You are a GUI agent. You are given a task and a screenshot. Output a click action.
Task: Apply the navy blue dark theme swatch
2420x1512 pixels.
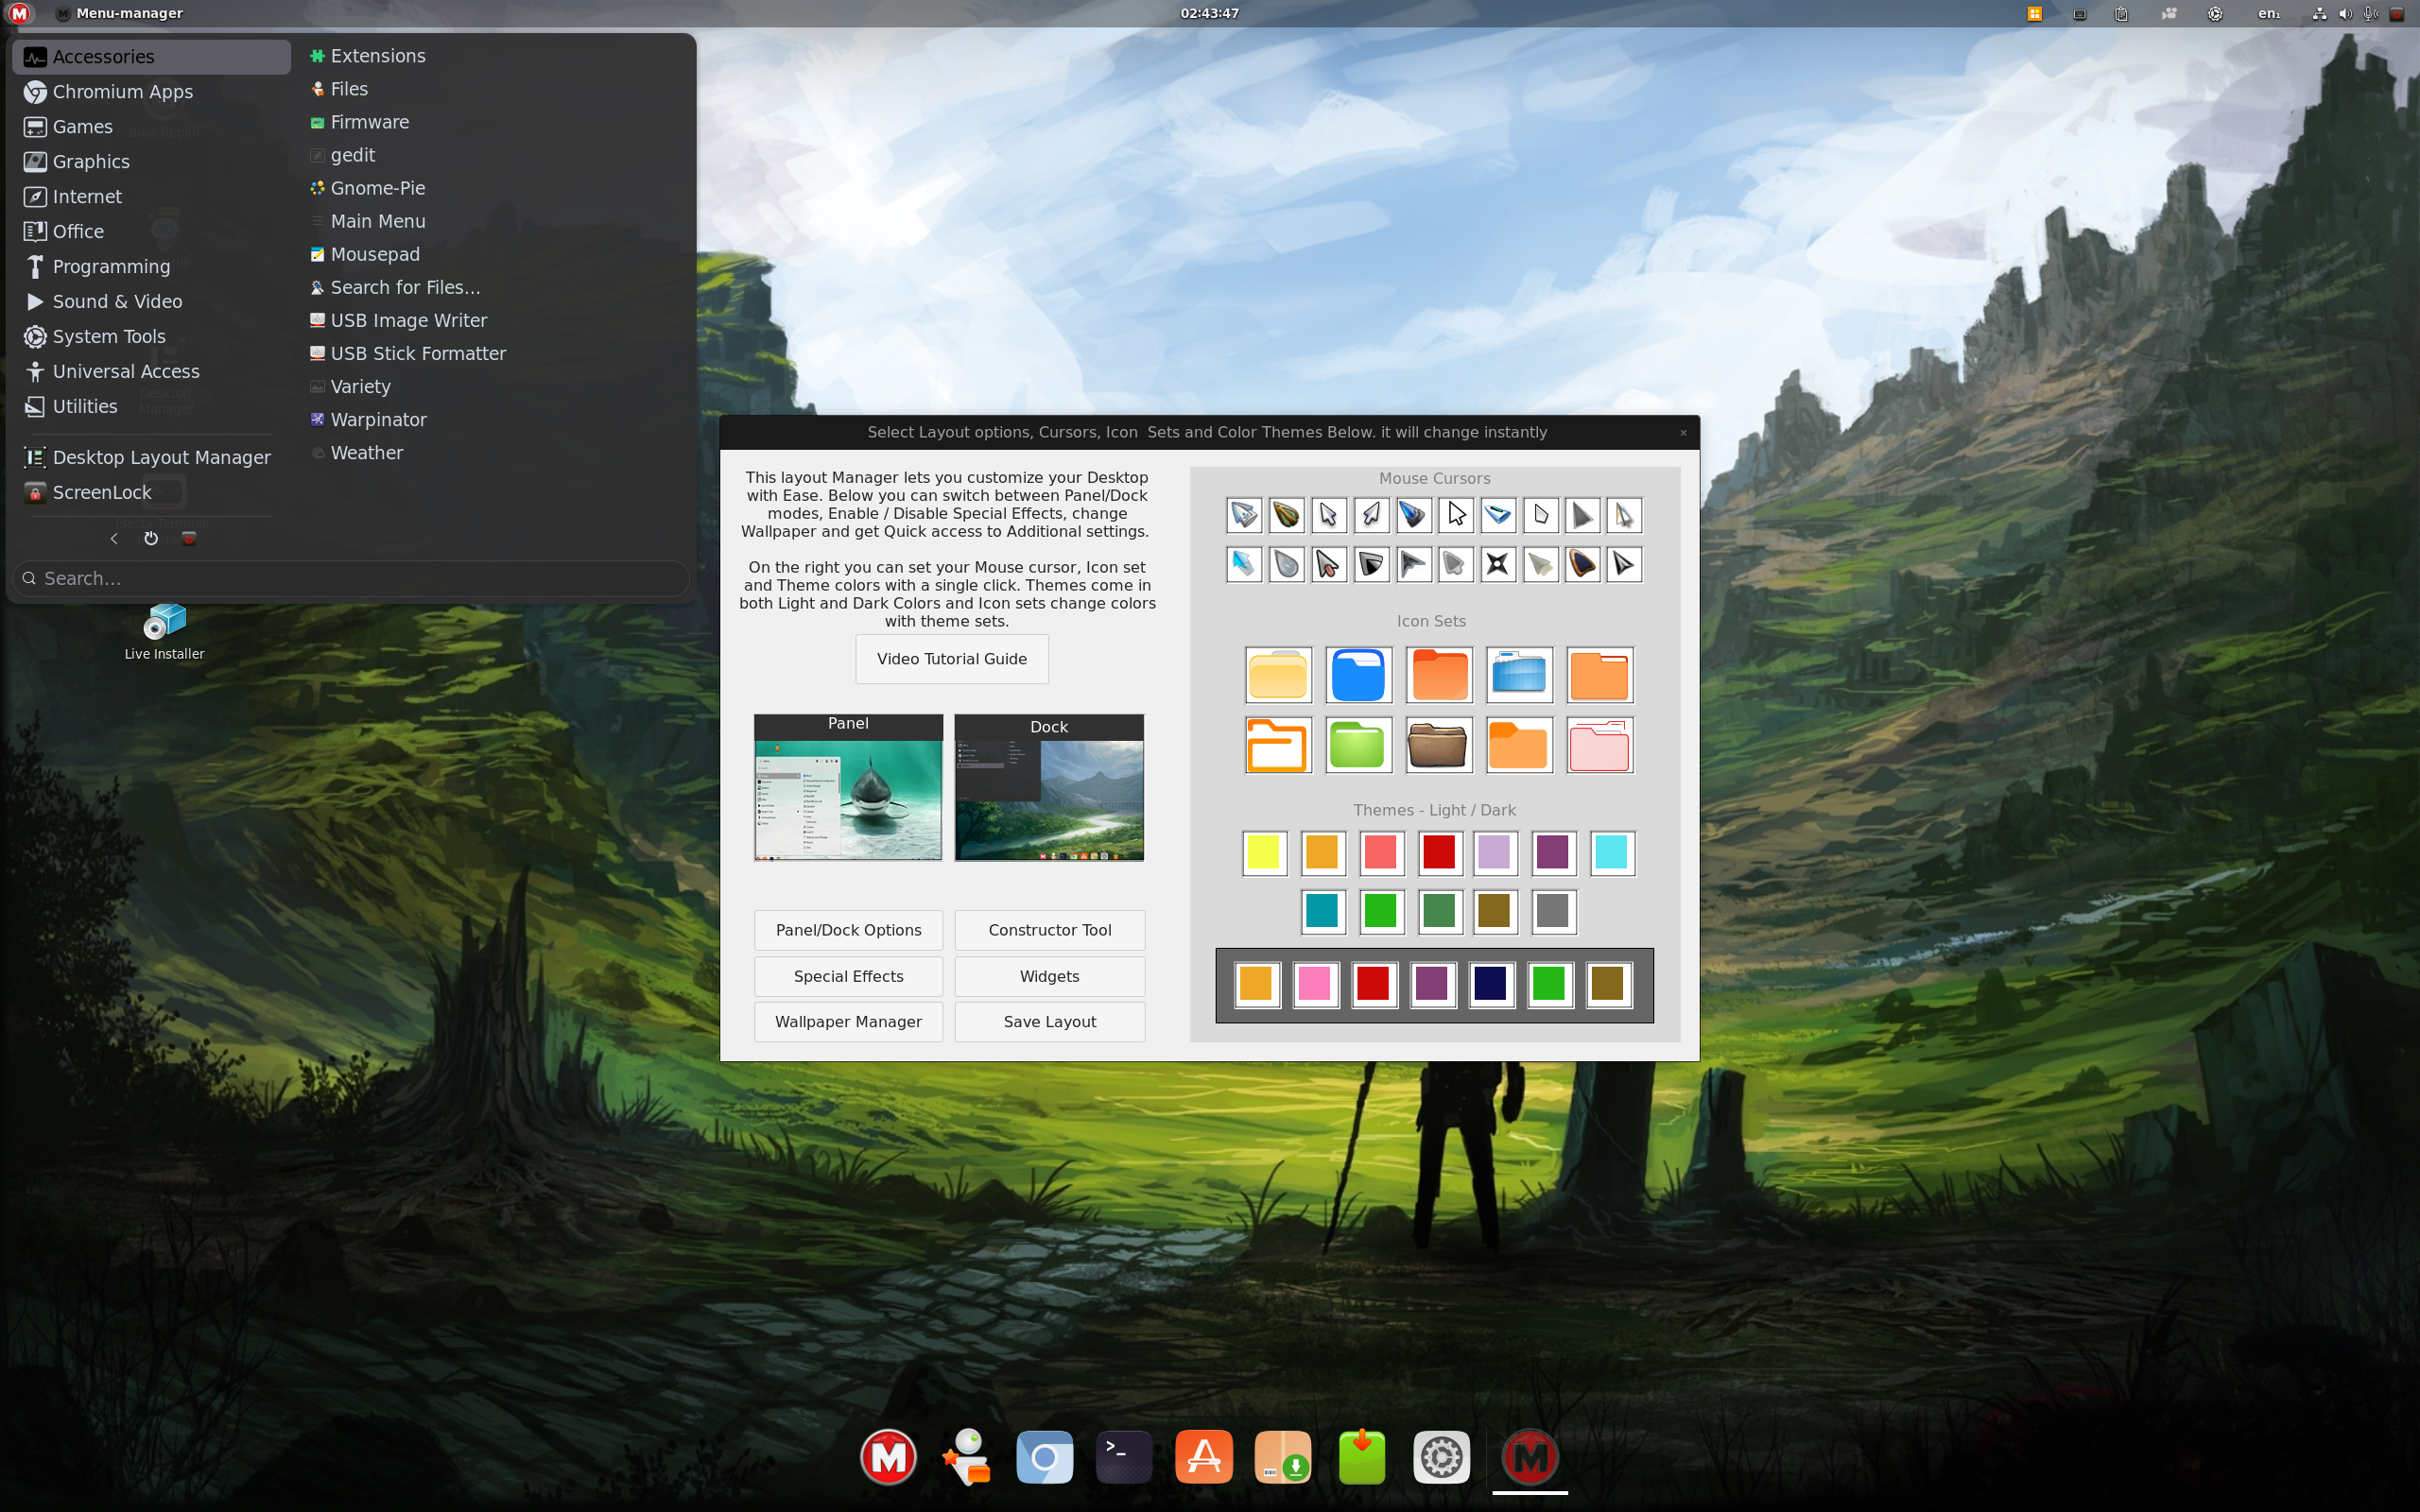pyautogui.click(x=1491, y=984)
